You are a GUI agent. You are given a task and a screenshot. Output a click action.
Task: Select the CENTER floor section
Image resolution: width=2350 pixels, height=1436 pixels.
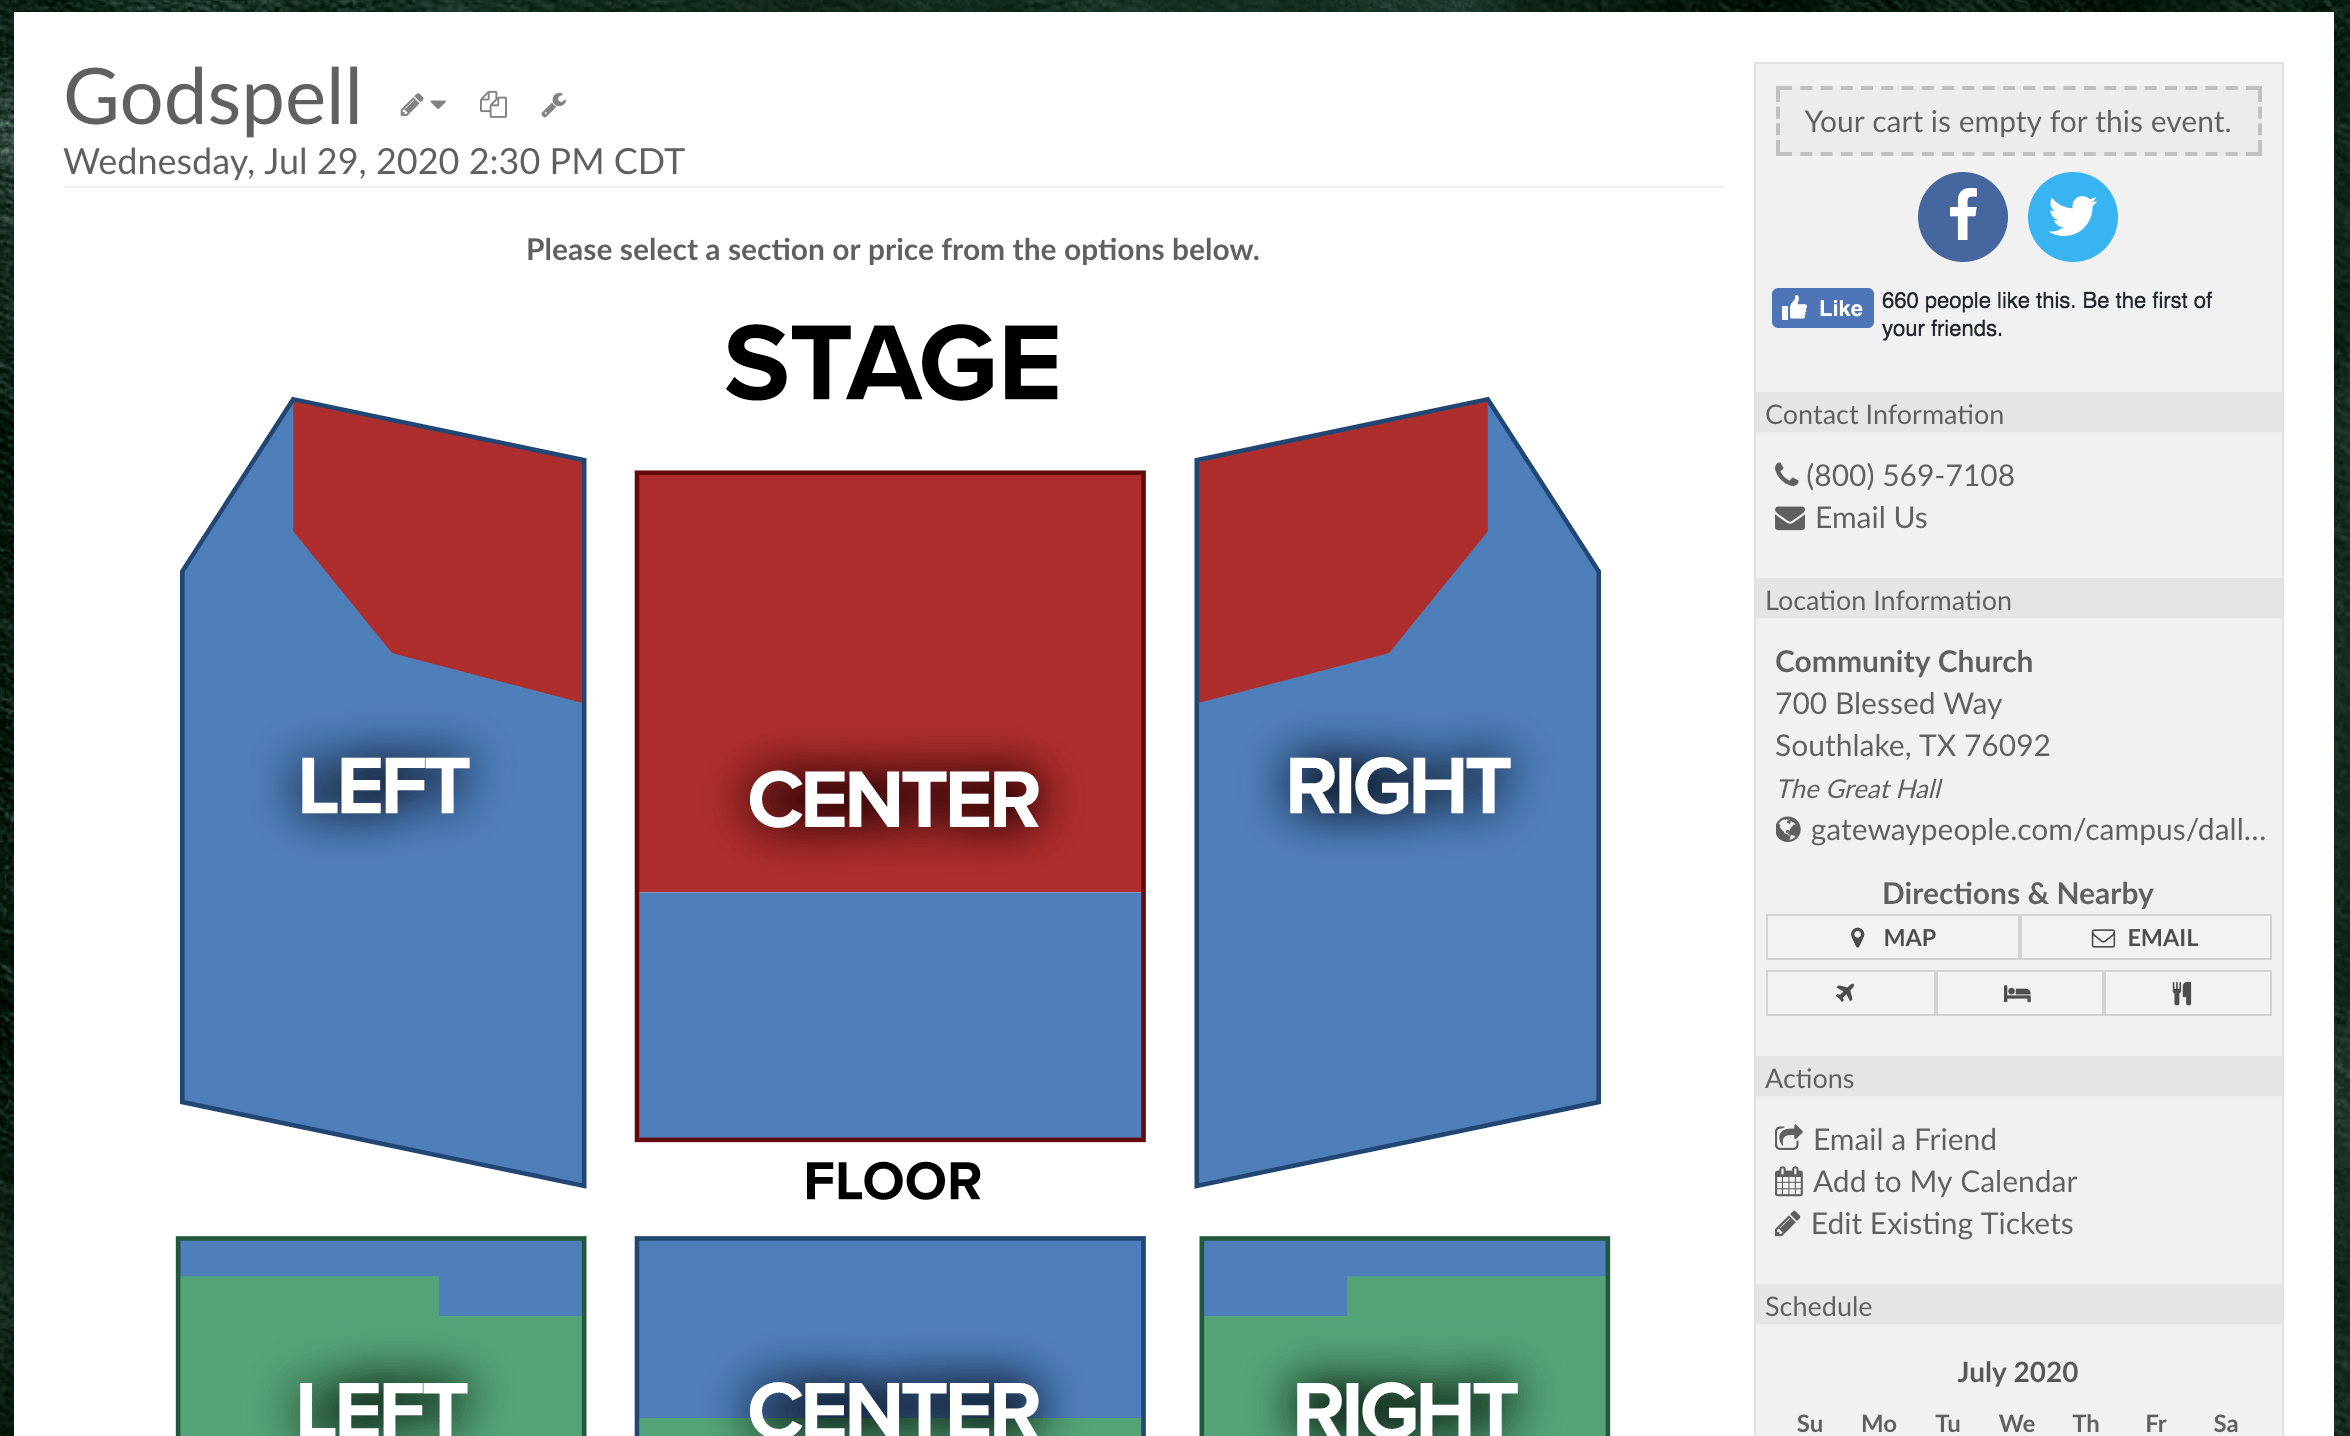point(891,797)
